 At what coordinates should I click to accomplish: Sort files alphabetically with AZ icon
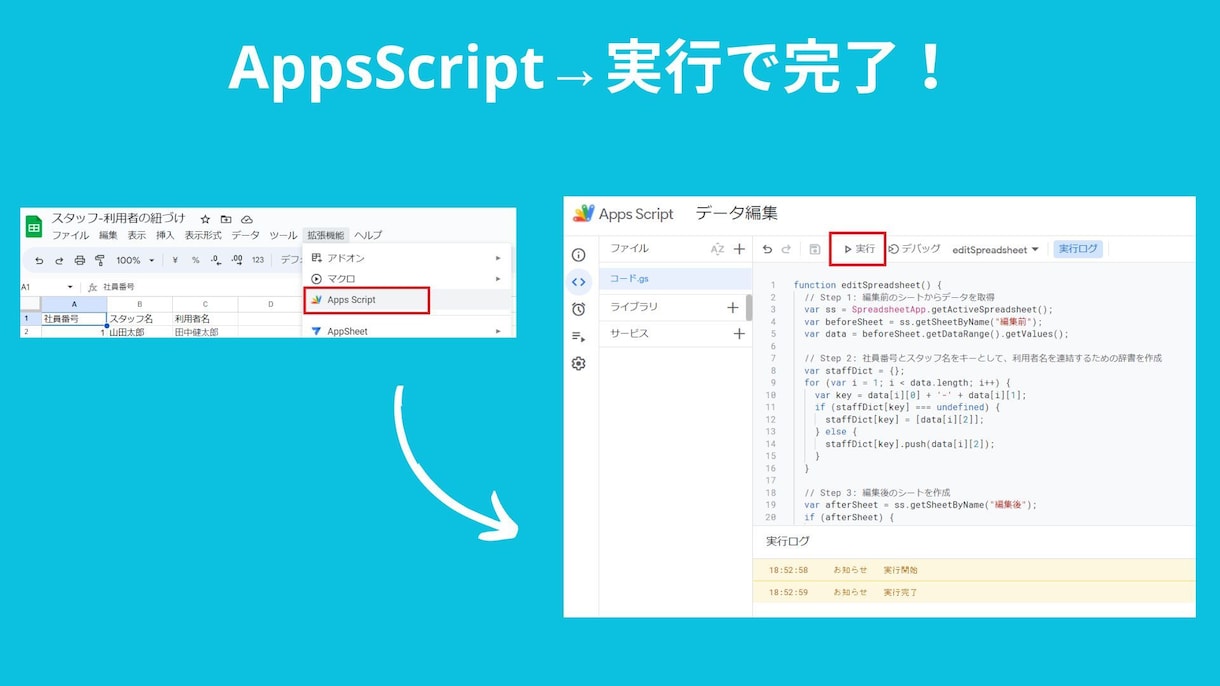click(x=717, y=249)
